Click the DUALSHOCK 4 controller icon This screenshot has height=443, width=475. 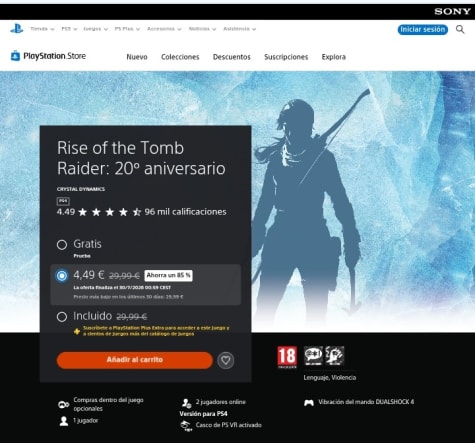click(x=309, y=403)
